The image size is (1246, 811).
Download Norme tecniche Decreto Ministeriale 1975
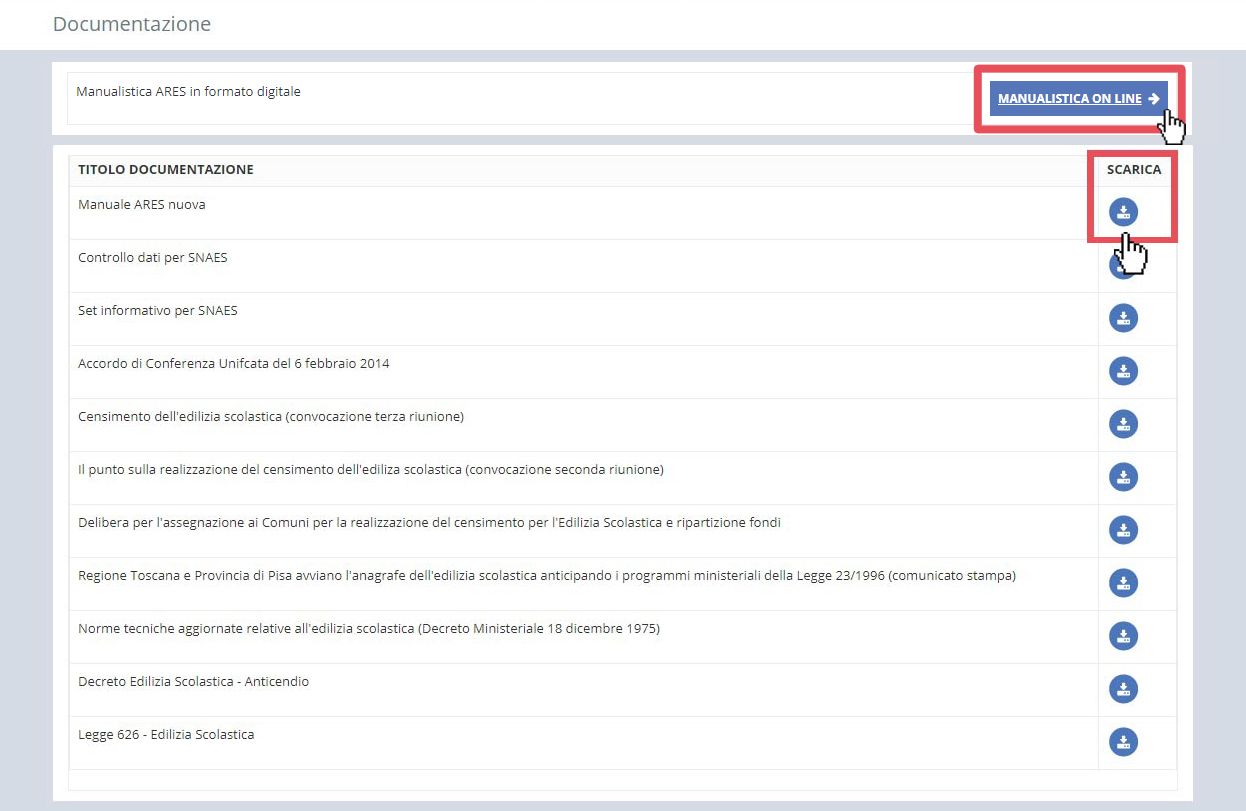click(x=1123, y=636)
